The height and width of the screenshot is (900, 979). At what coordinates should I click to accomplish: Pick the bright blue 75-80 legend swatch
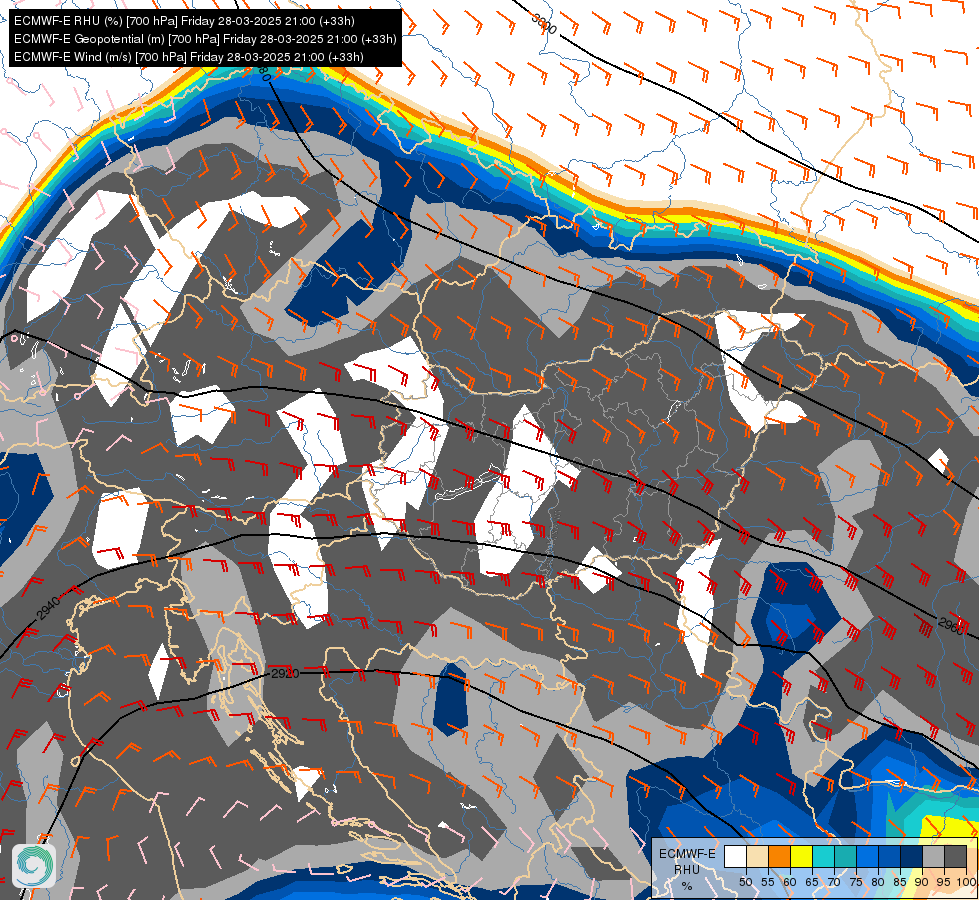point(867,856)
